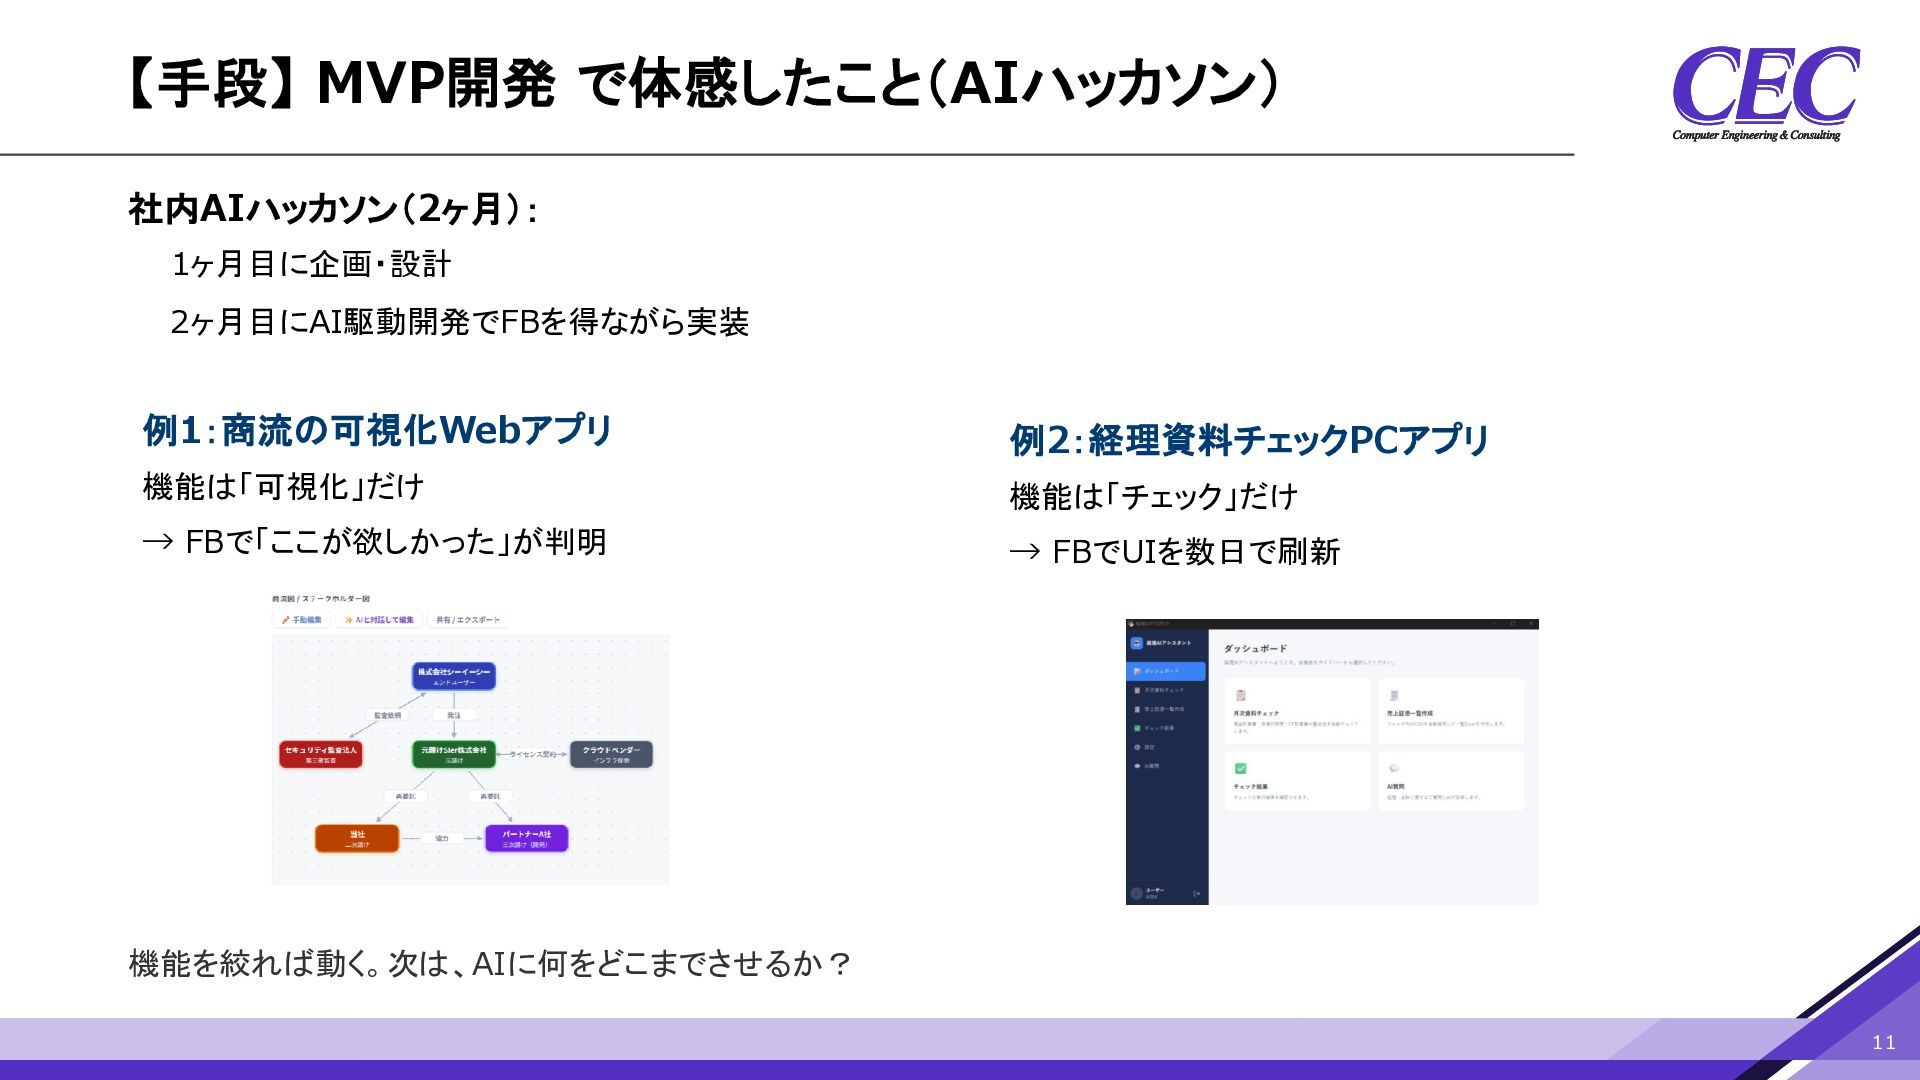Open the 共有 / エクスポート tab
Screen dimensions: 1920x1080
[467, 620]
